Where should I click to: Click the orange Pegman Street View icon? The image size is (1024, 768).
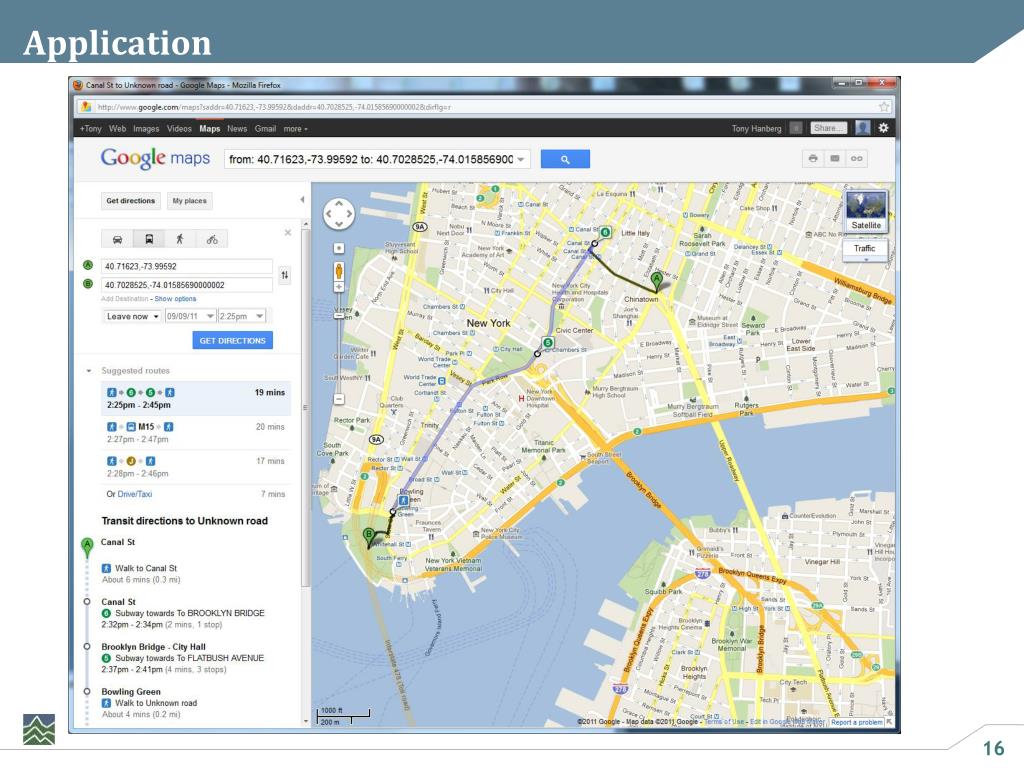pos(339,270)
